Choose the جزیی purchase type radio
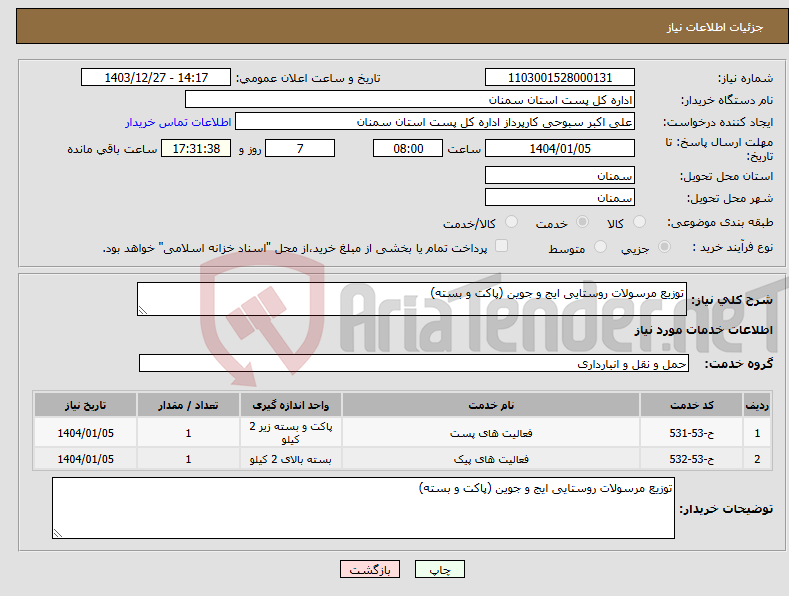The image size is (789, 596). pos(664,247)
